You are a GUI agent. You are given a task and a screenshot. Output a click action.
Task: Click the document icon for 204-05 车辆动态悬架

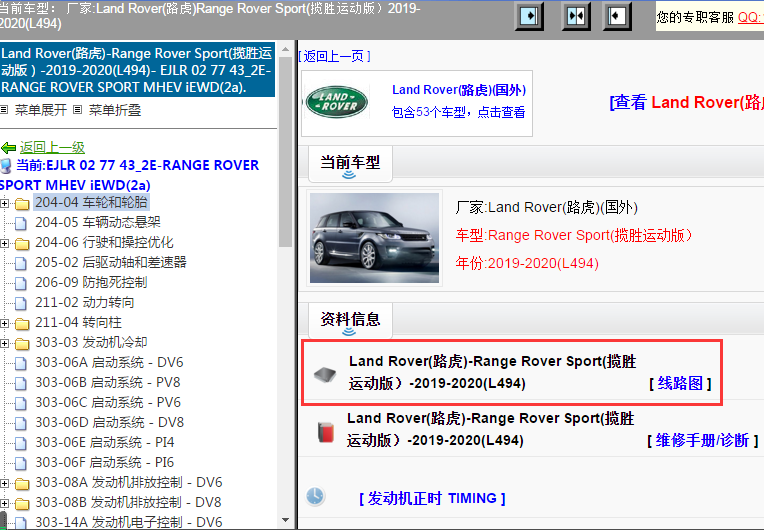point(20,223)
